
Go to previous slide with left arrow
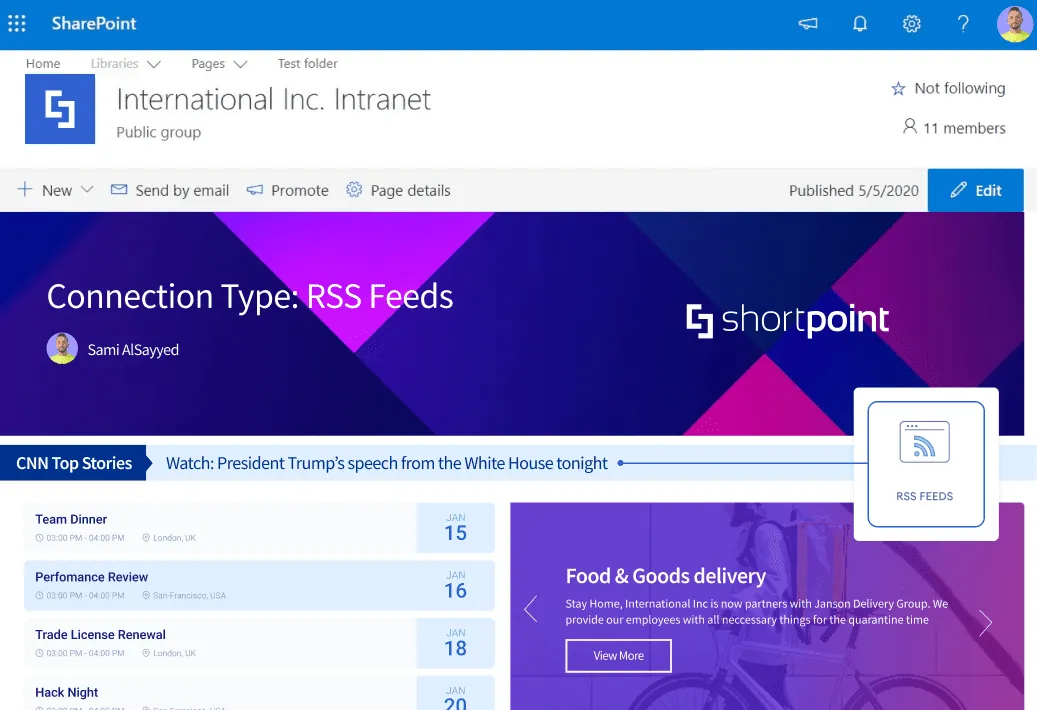tap(530, 609)
